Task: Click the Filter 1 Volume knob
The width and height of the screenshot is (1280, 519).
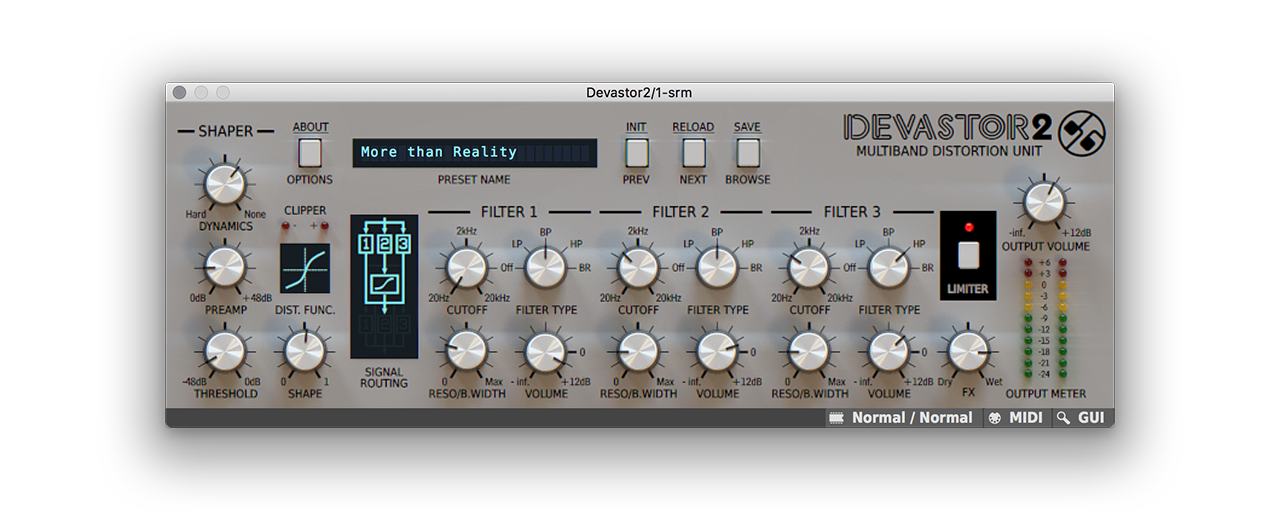Action: [x=546, y=351]
